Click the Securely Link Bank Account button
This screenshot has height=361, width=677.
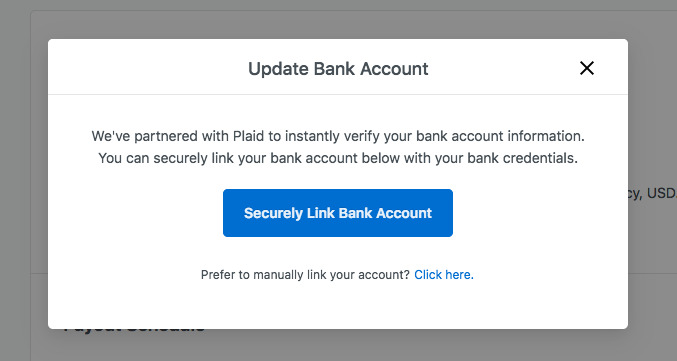click(x=338, y=213)
